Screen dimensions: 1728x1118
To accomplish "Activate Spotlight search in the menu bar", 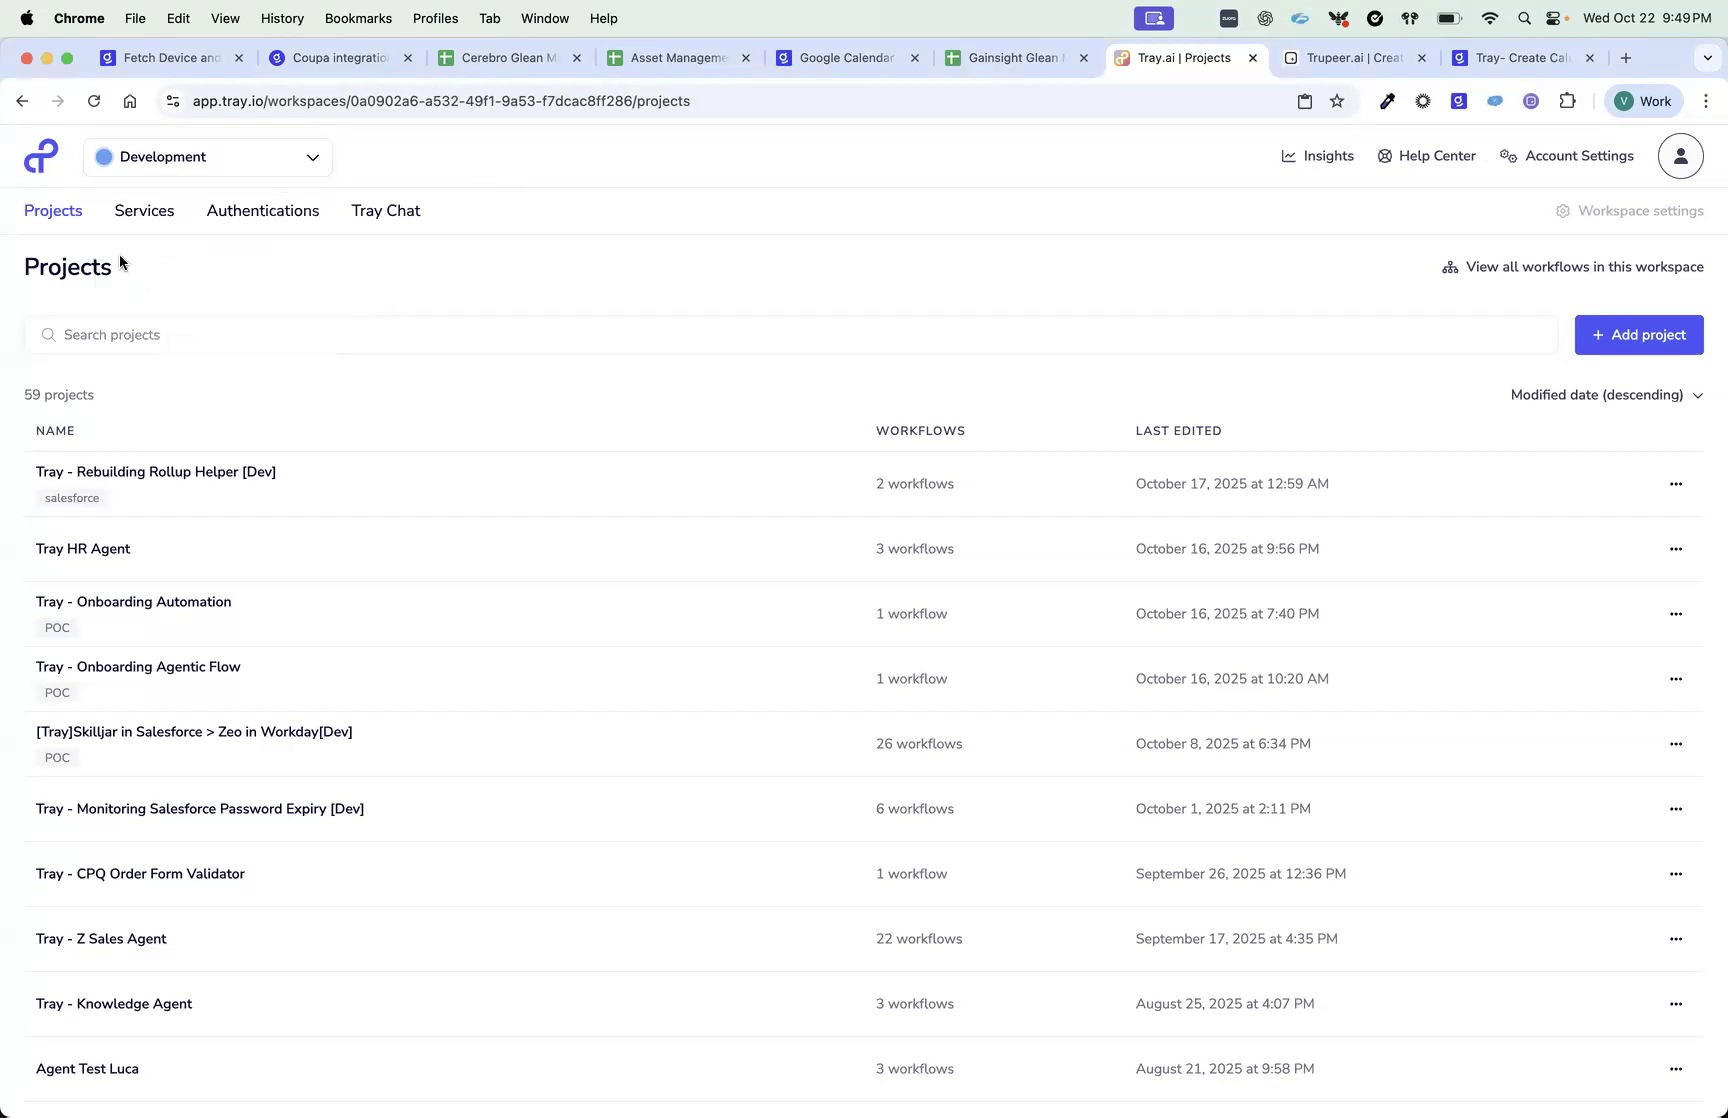I will tap(1524, 18).
